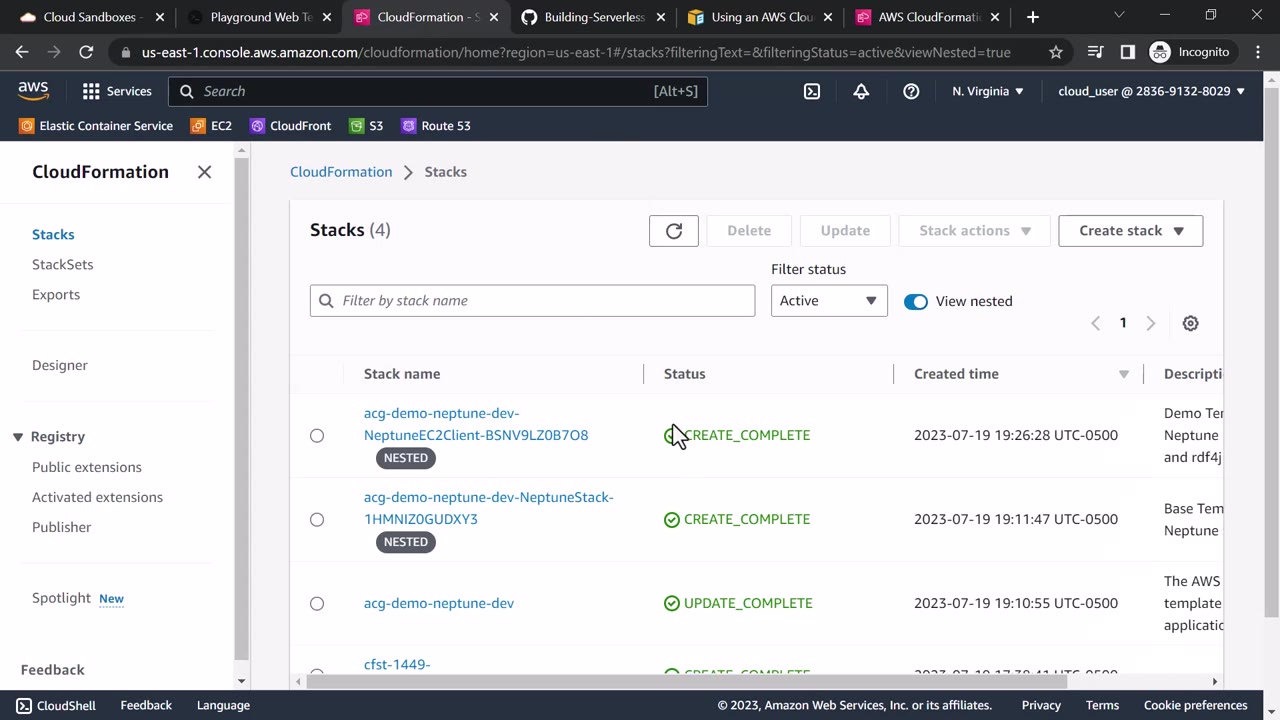Viewport: 1280px width, 720px height.
Task: Select the NeptuneEC2Client stack radio button
Action: pos(317,435)
